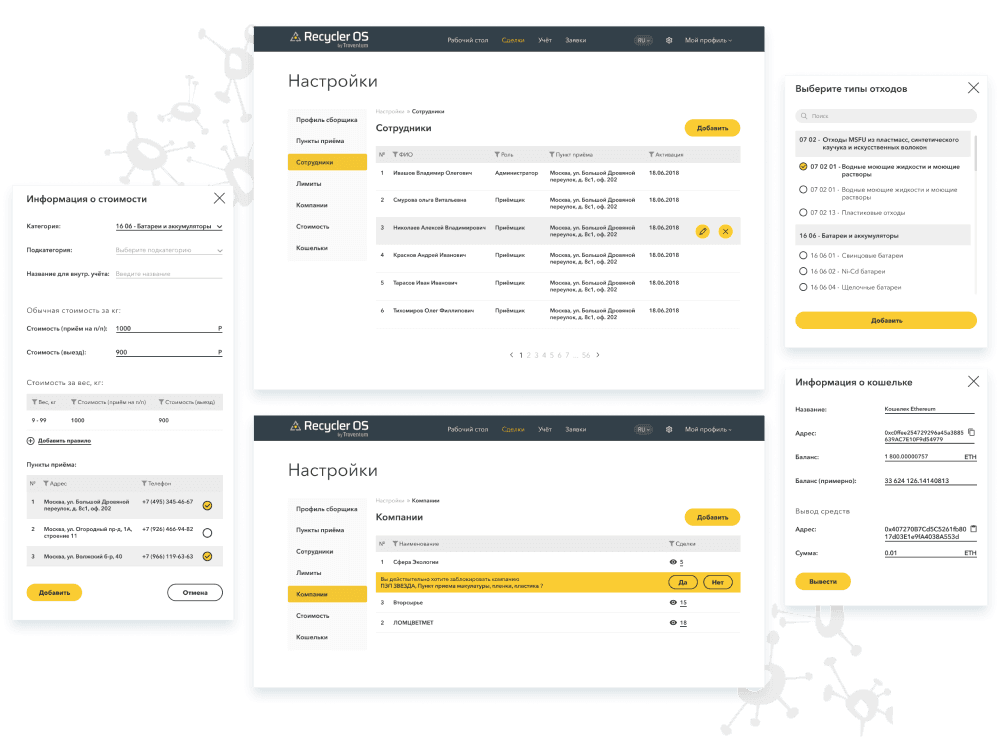Screen dimensions: 1000x737
Task: Open Кошельки in the Компании settings sidebar
Action: [312, 637]
